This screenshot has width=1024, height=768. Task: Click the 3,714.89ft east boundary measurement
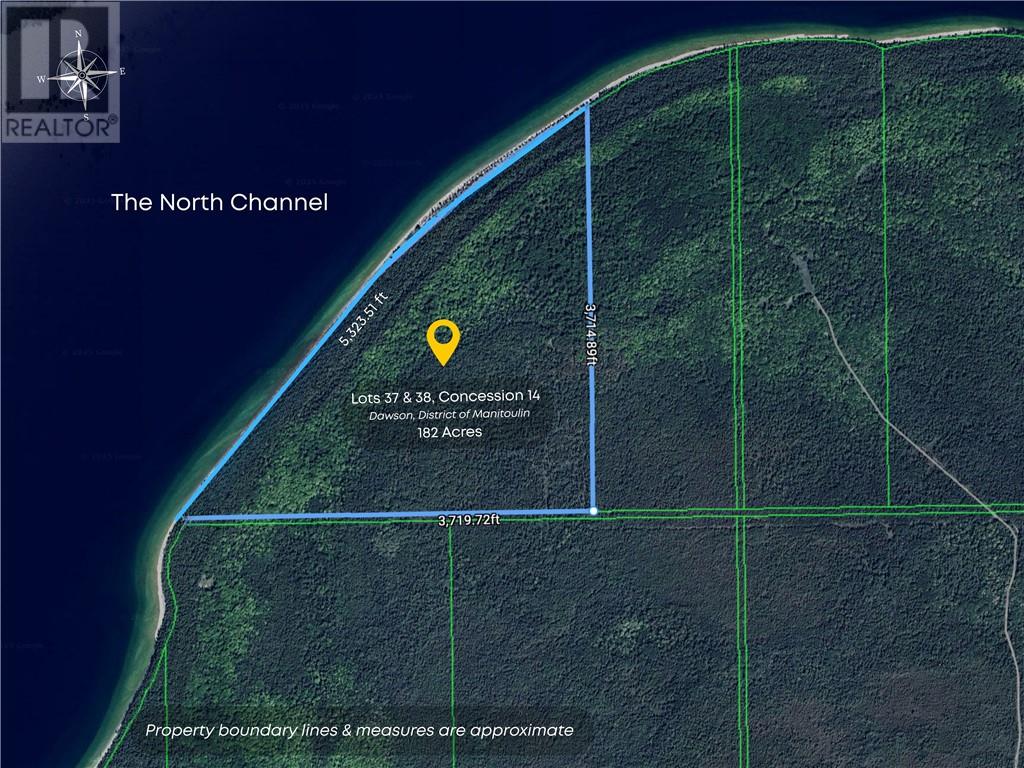pyautogui.click(x=591, y=339)
